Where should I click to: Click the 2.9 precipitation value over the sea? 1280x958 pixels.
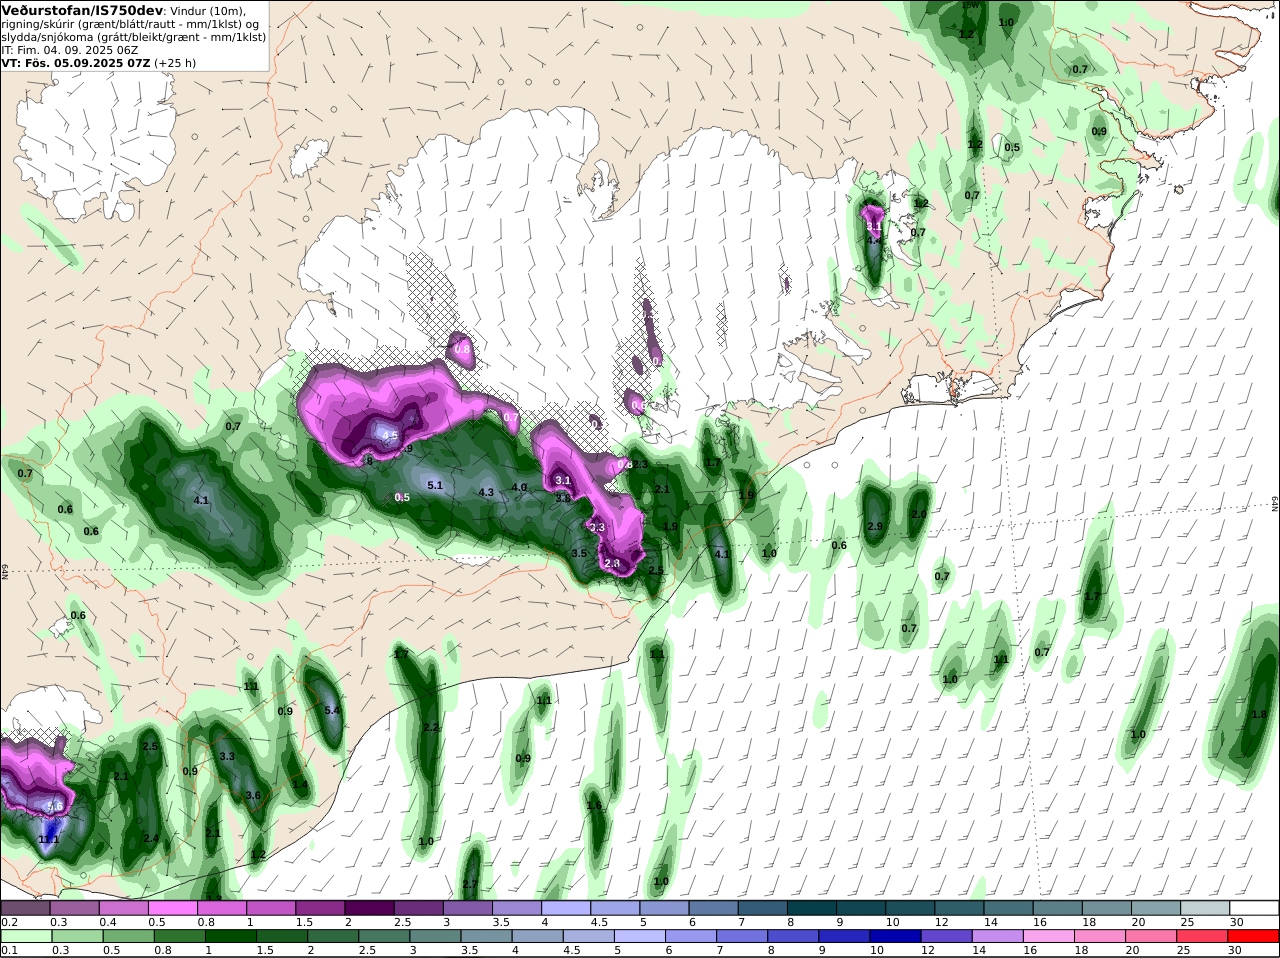875,526
